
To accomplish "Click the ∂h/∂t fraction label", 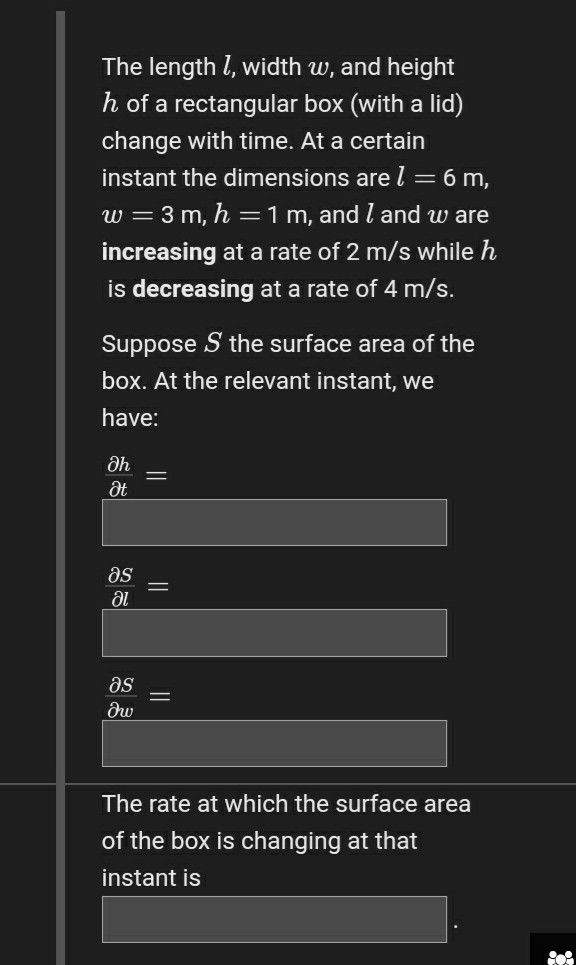I will (x=119, y=476).
